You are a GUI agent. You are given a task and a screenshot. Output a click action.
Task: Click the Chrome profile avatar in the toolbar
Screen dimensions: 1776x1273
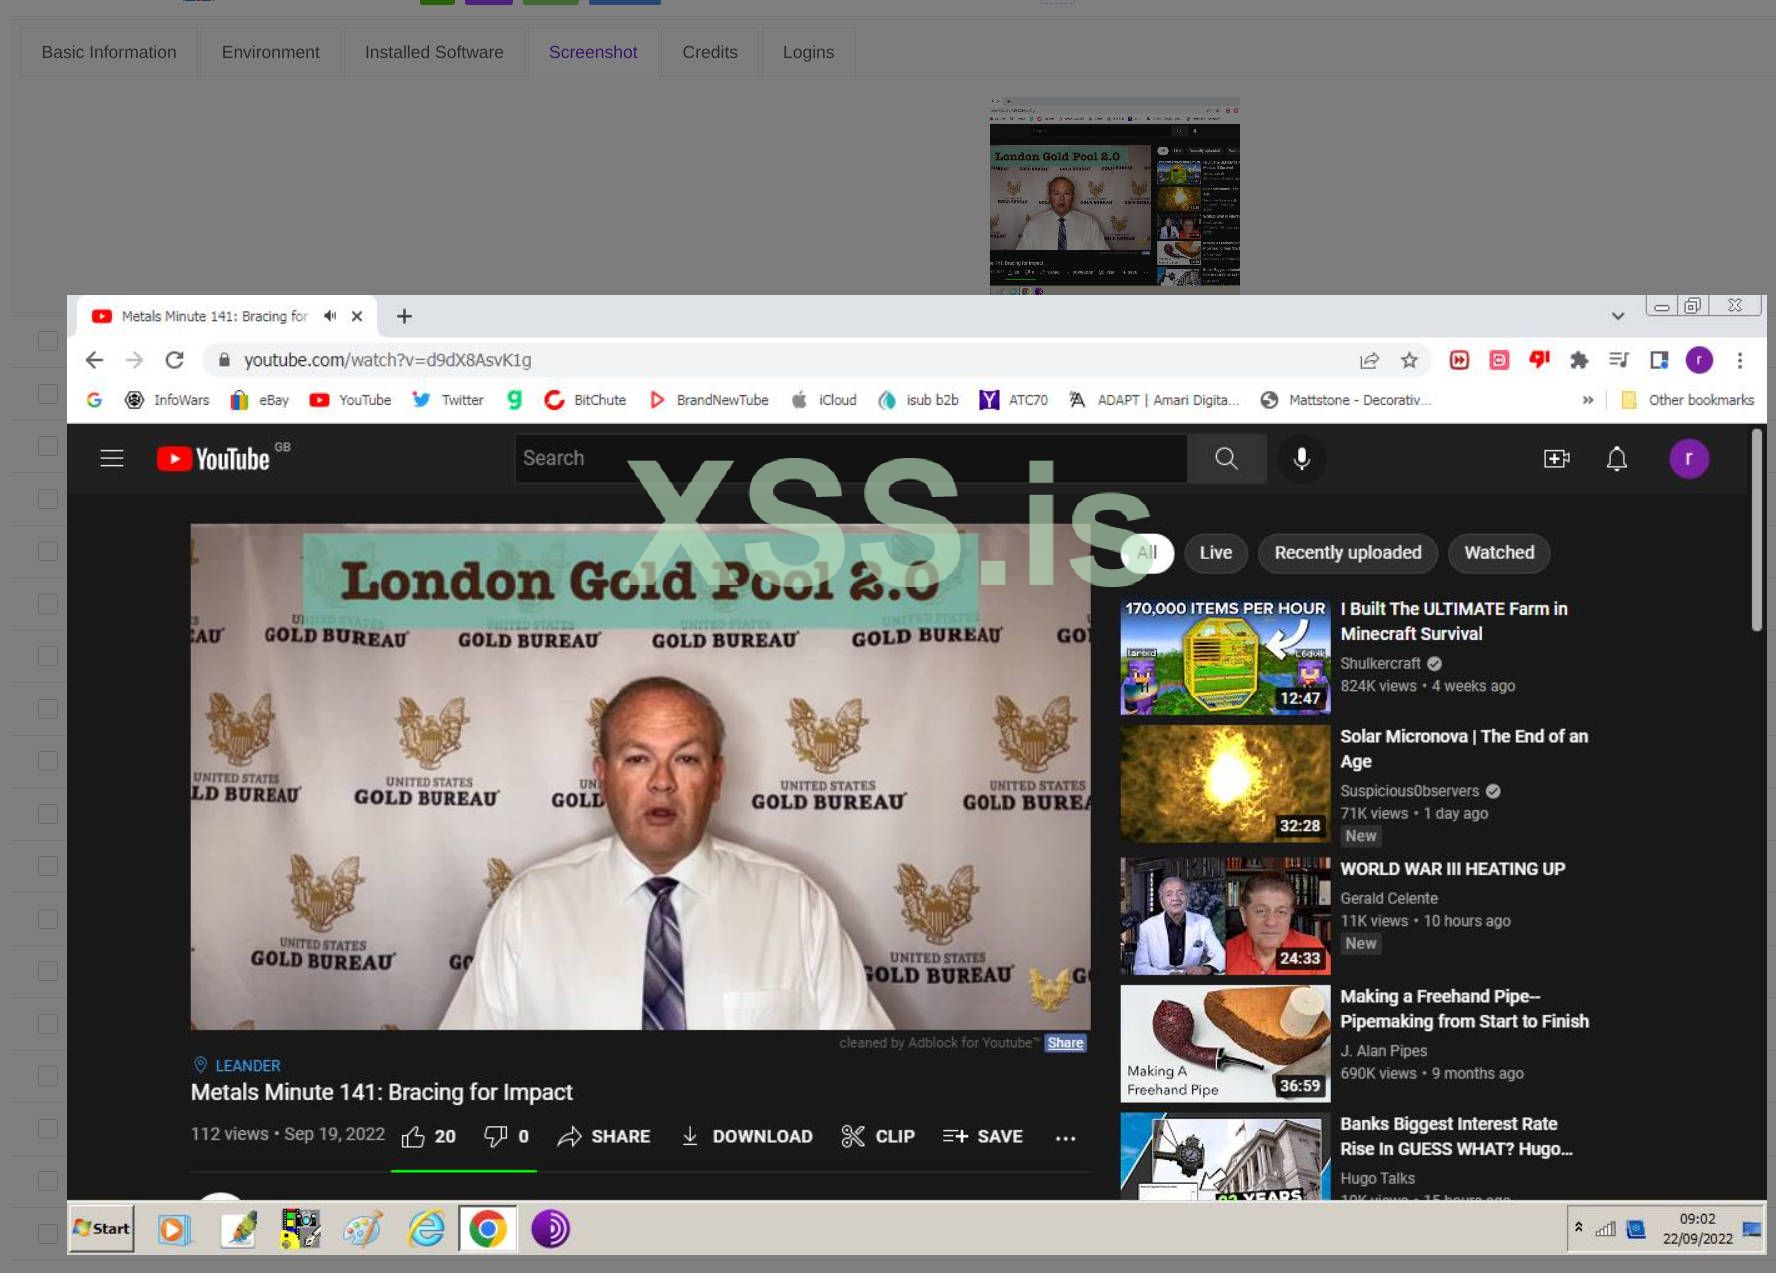(1699, 360)
